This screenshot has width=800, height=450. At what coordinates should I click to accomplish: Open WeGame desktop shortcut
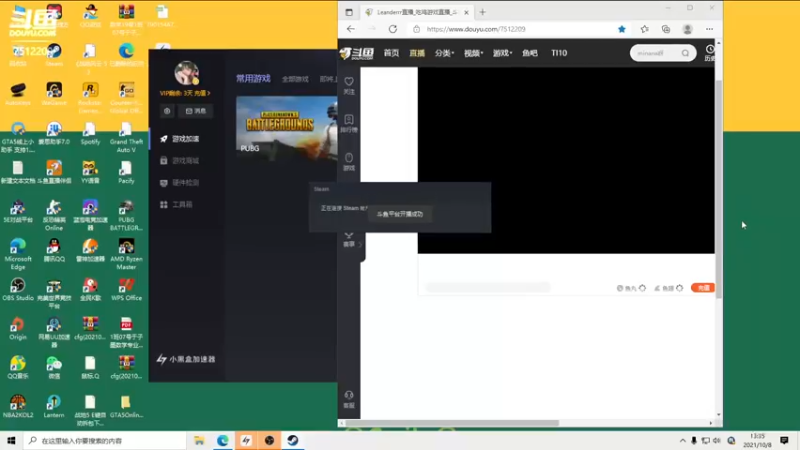click(54, 94)
